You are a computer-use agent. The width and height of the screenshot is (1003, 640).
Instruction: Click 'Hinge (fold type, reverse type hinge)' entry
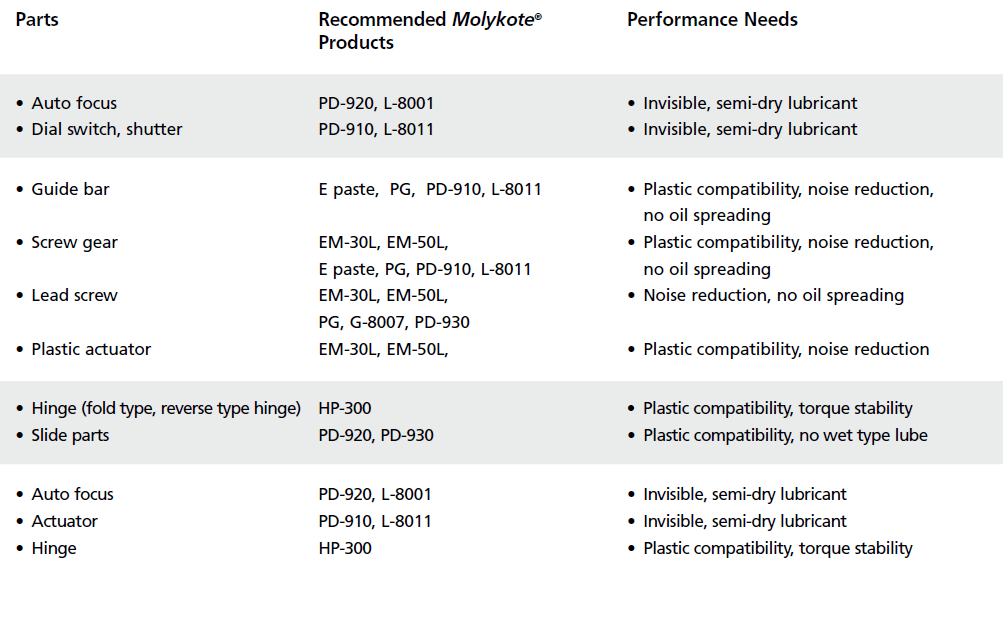(x=166, y=408)
